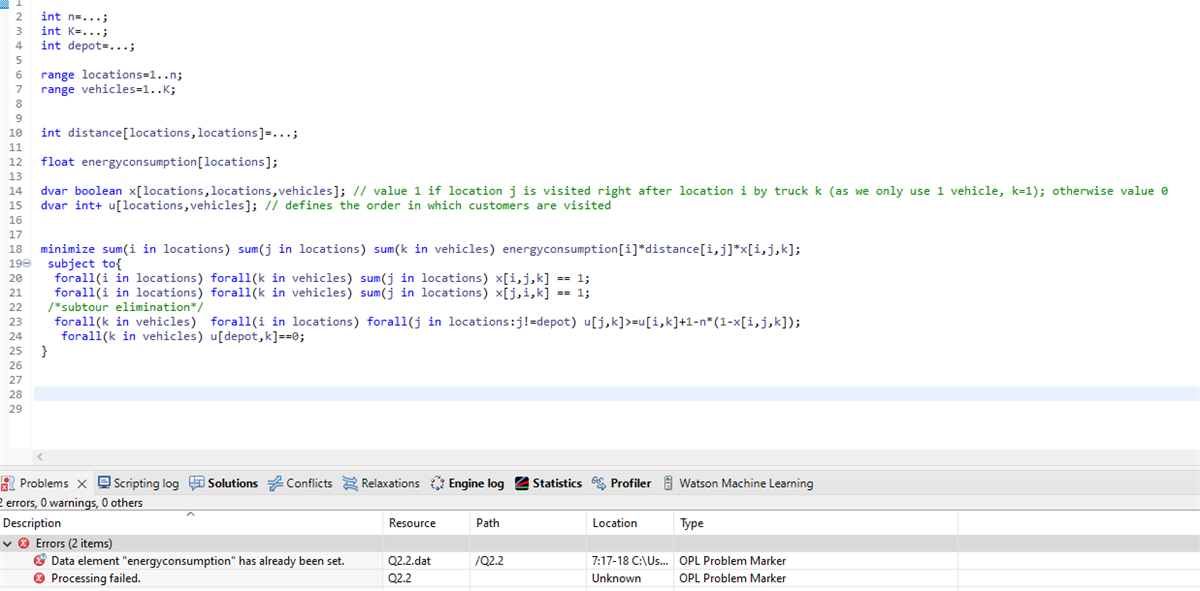This screenshot has width=1200, height=591.
Task: Click the /Q2.2 path cell
Action: tap(490, 561)
